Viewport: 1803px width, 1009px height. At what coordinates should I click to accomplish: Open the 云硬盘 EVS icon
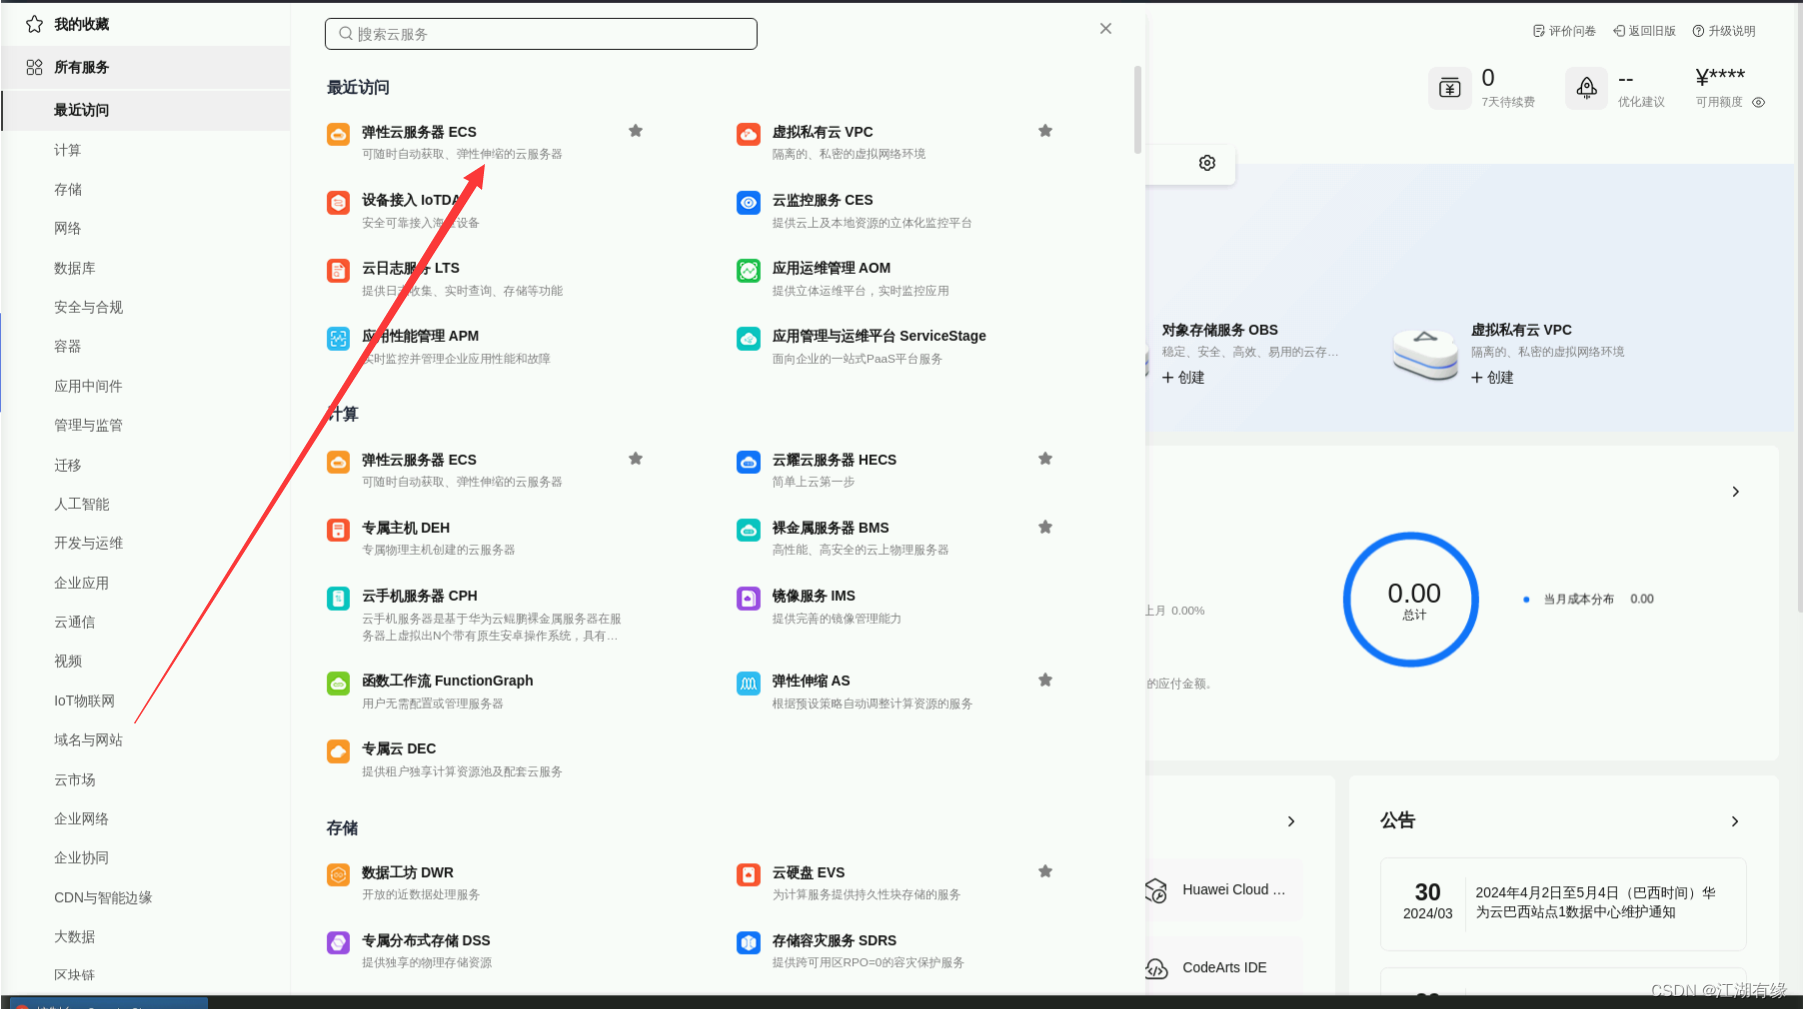pyautogui.click(x=748, y=875)
